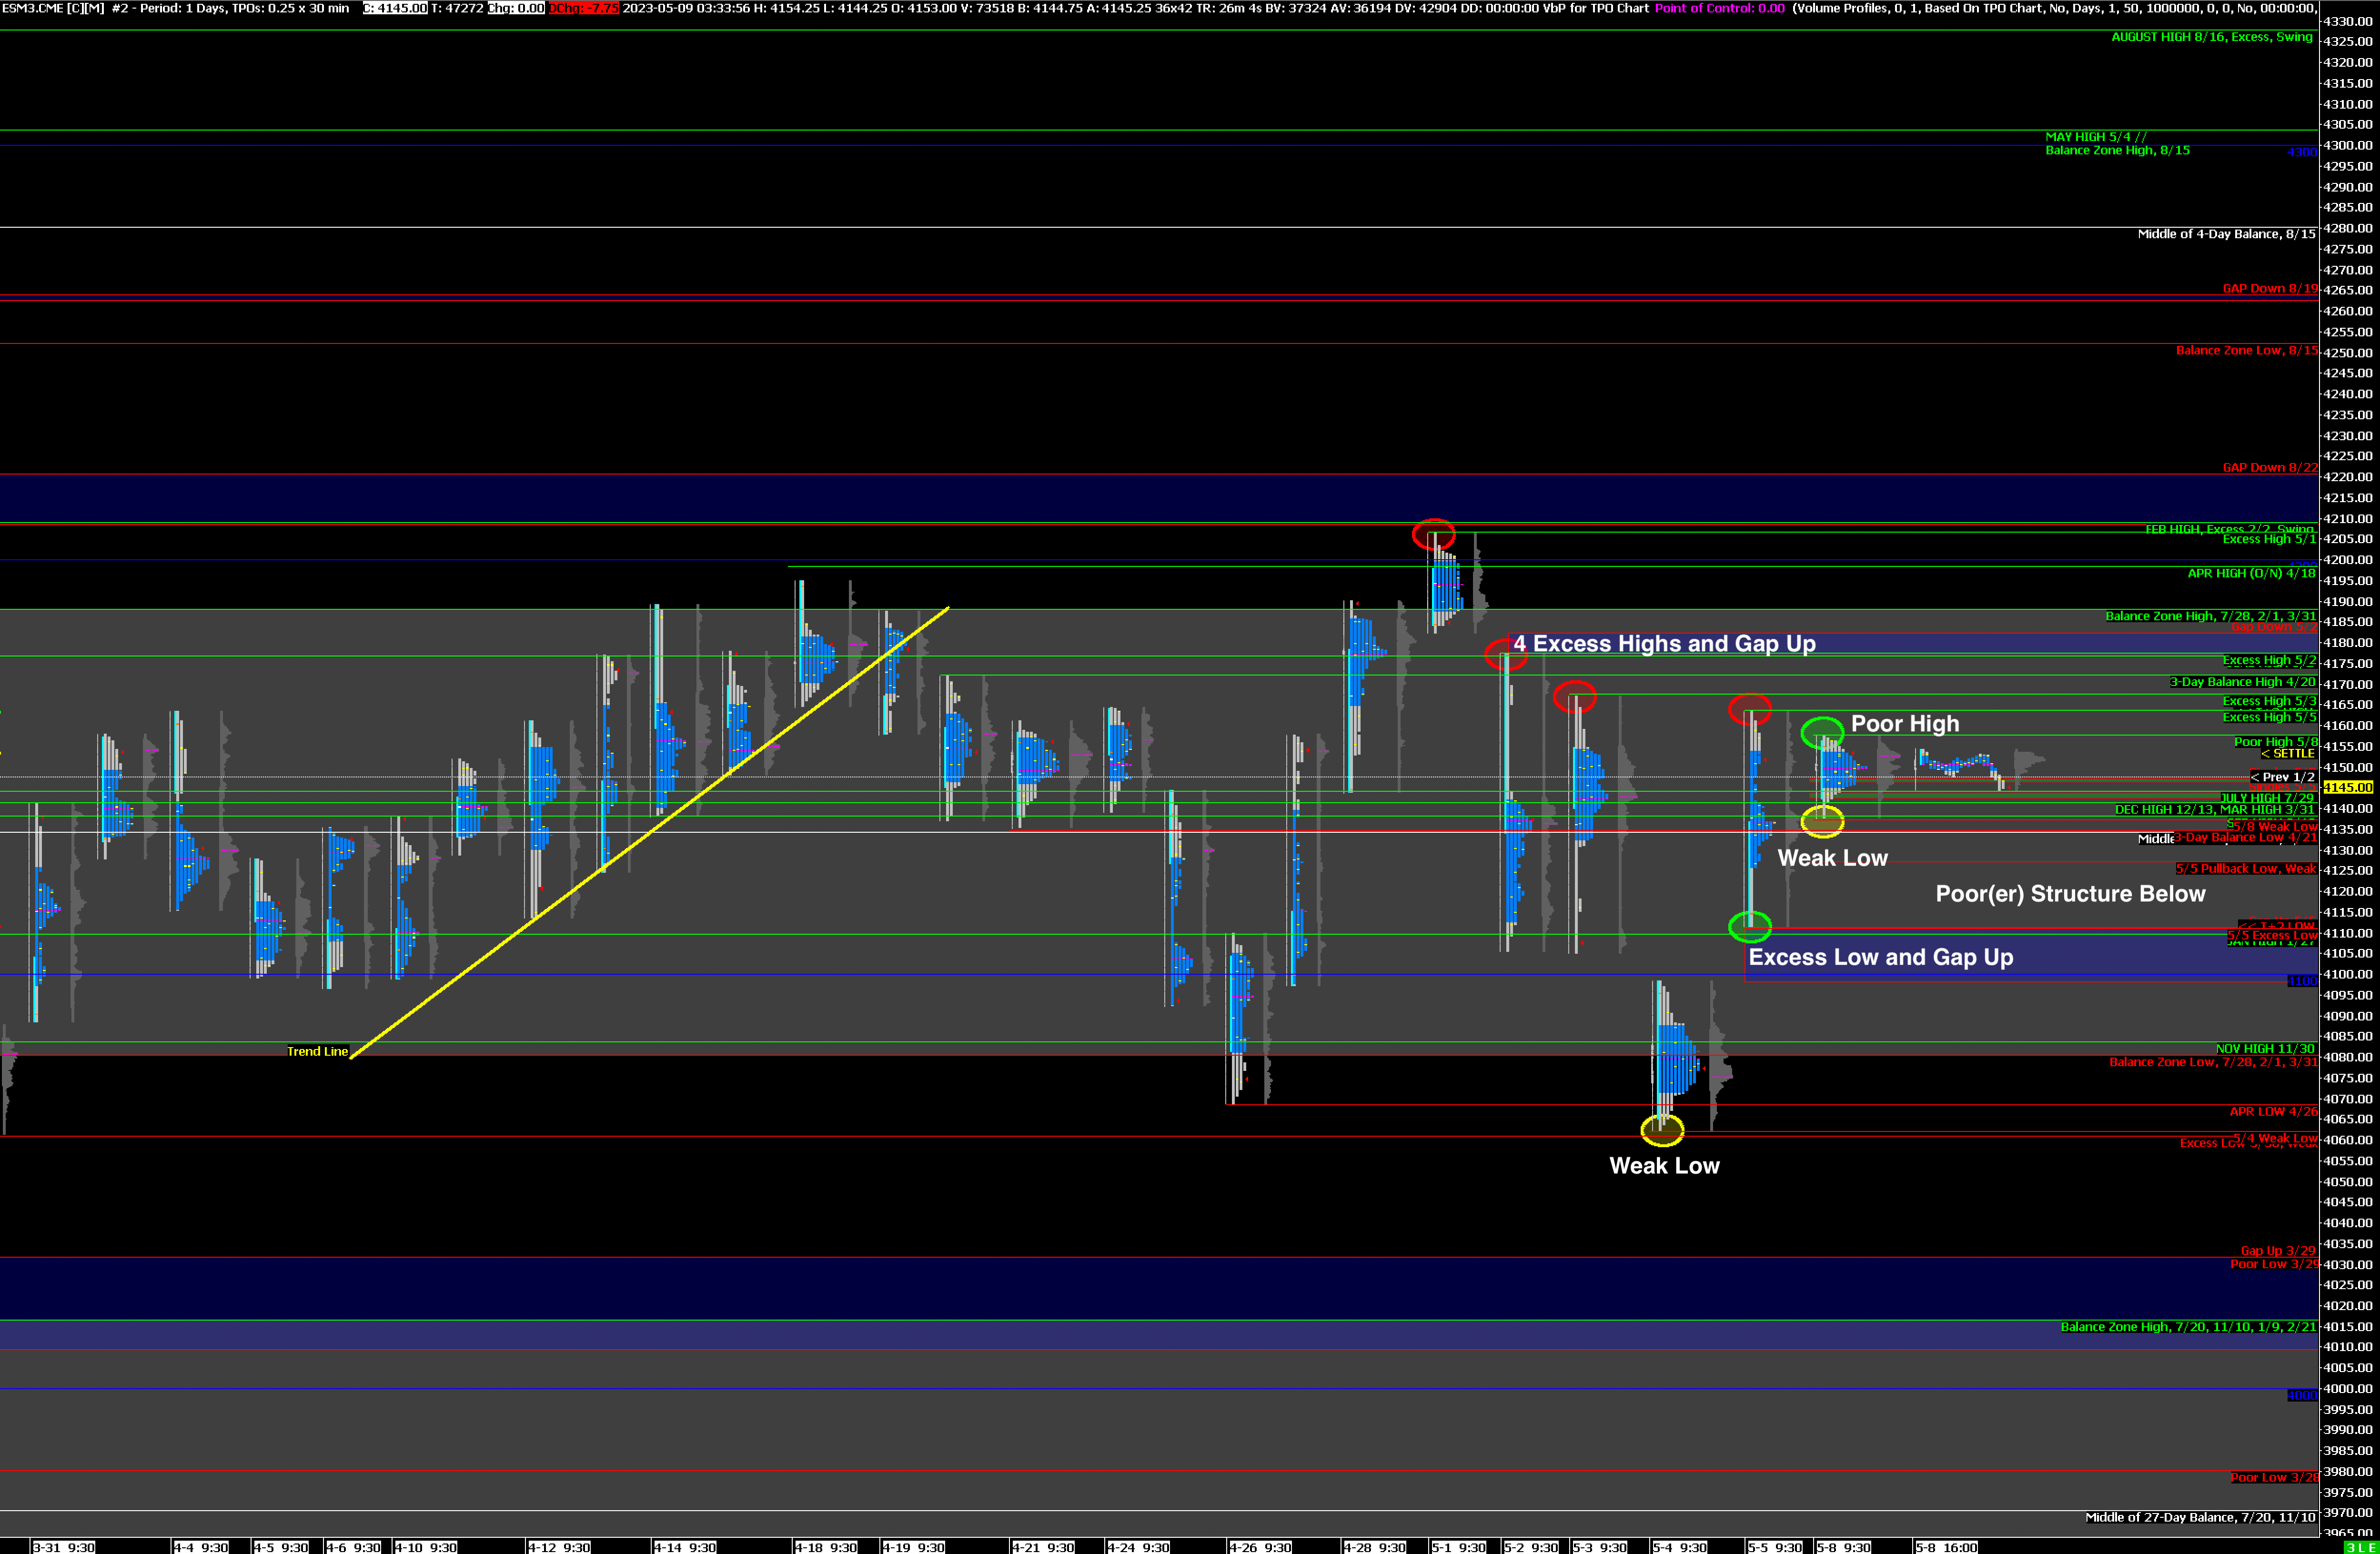
Task: Click the green circle next to Poor High
Action: click(1822, 732)
